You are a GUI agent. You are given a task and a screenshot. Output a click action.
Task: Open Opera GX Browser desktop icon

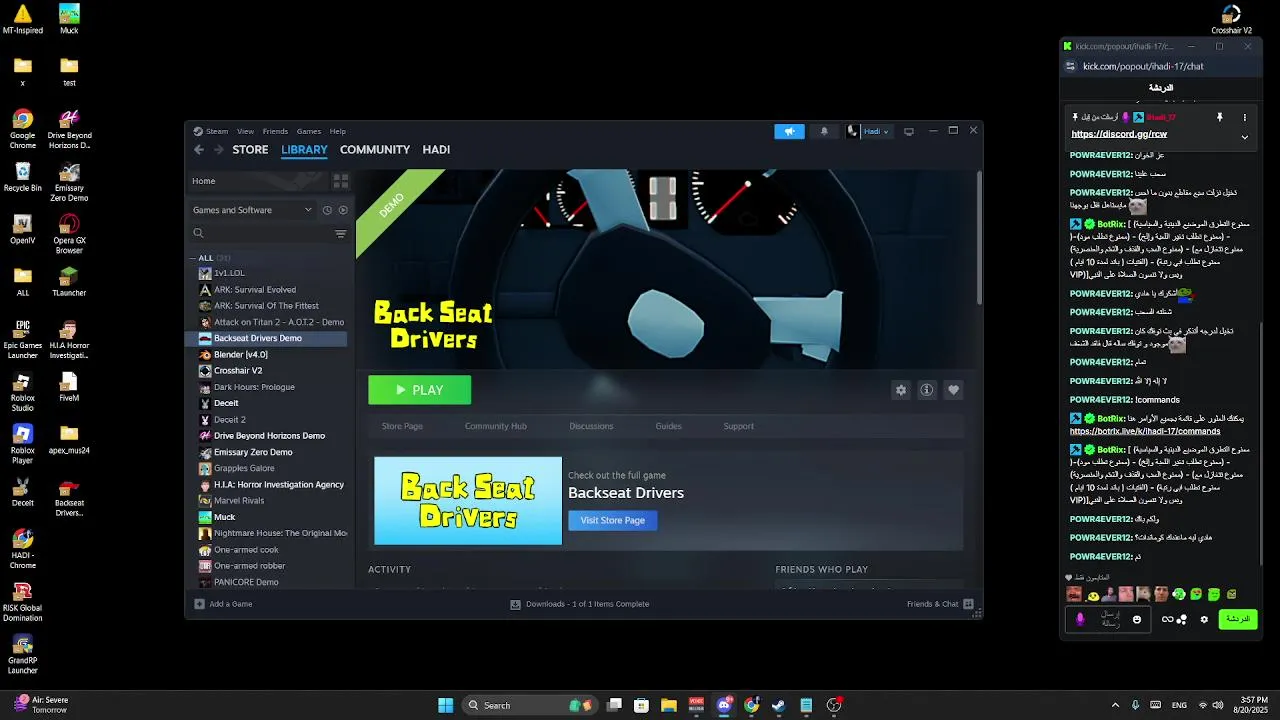click(x=69, y=235)
